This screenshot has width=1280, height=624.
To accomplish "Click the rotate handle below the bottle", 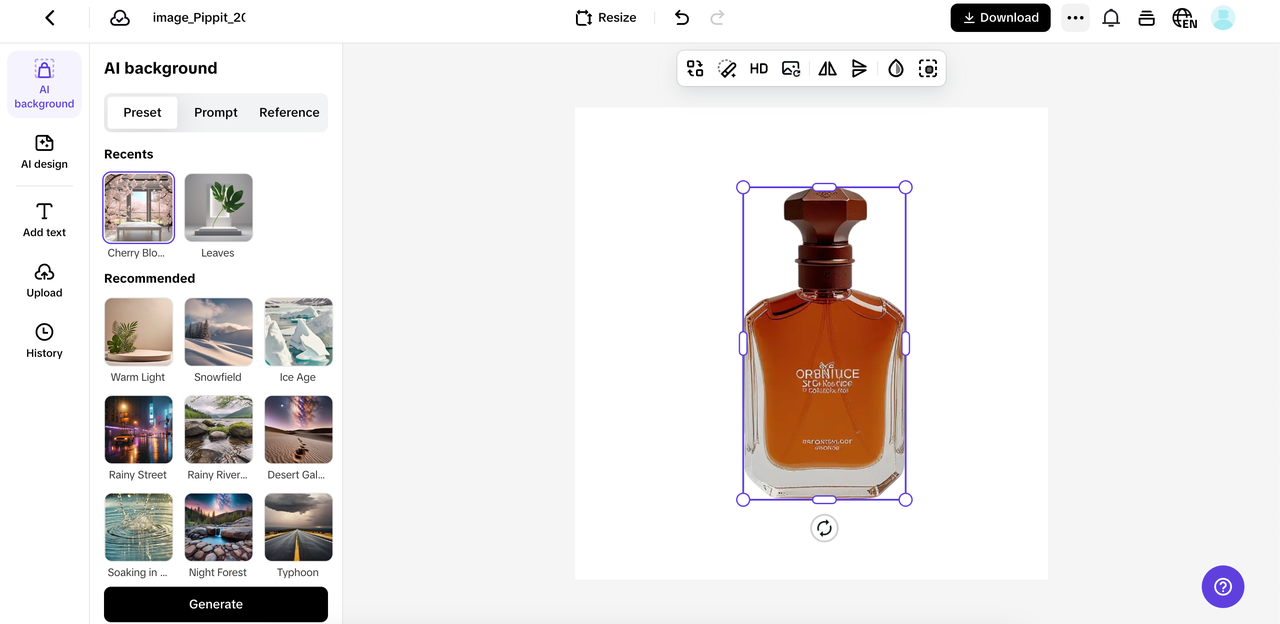I will coord(823,528).
